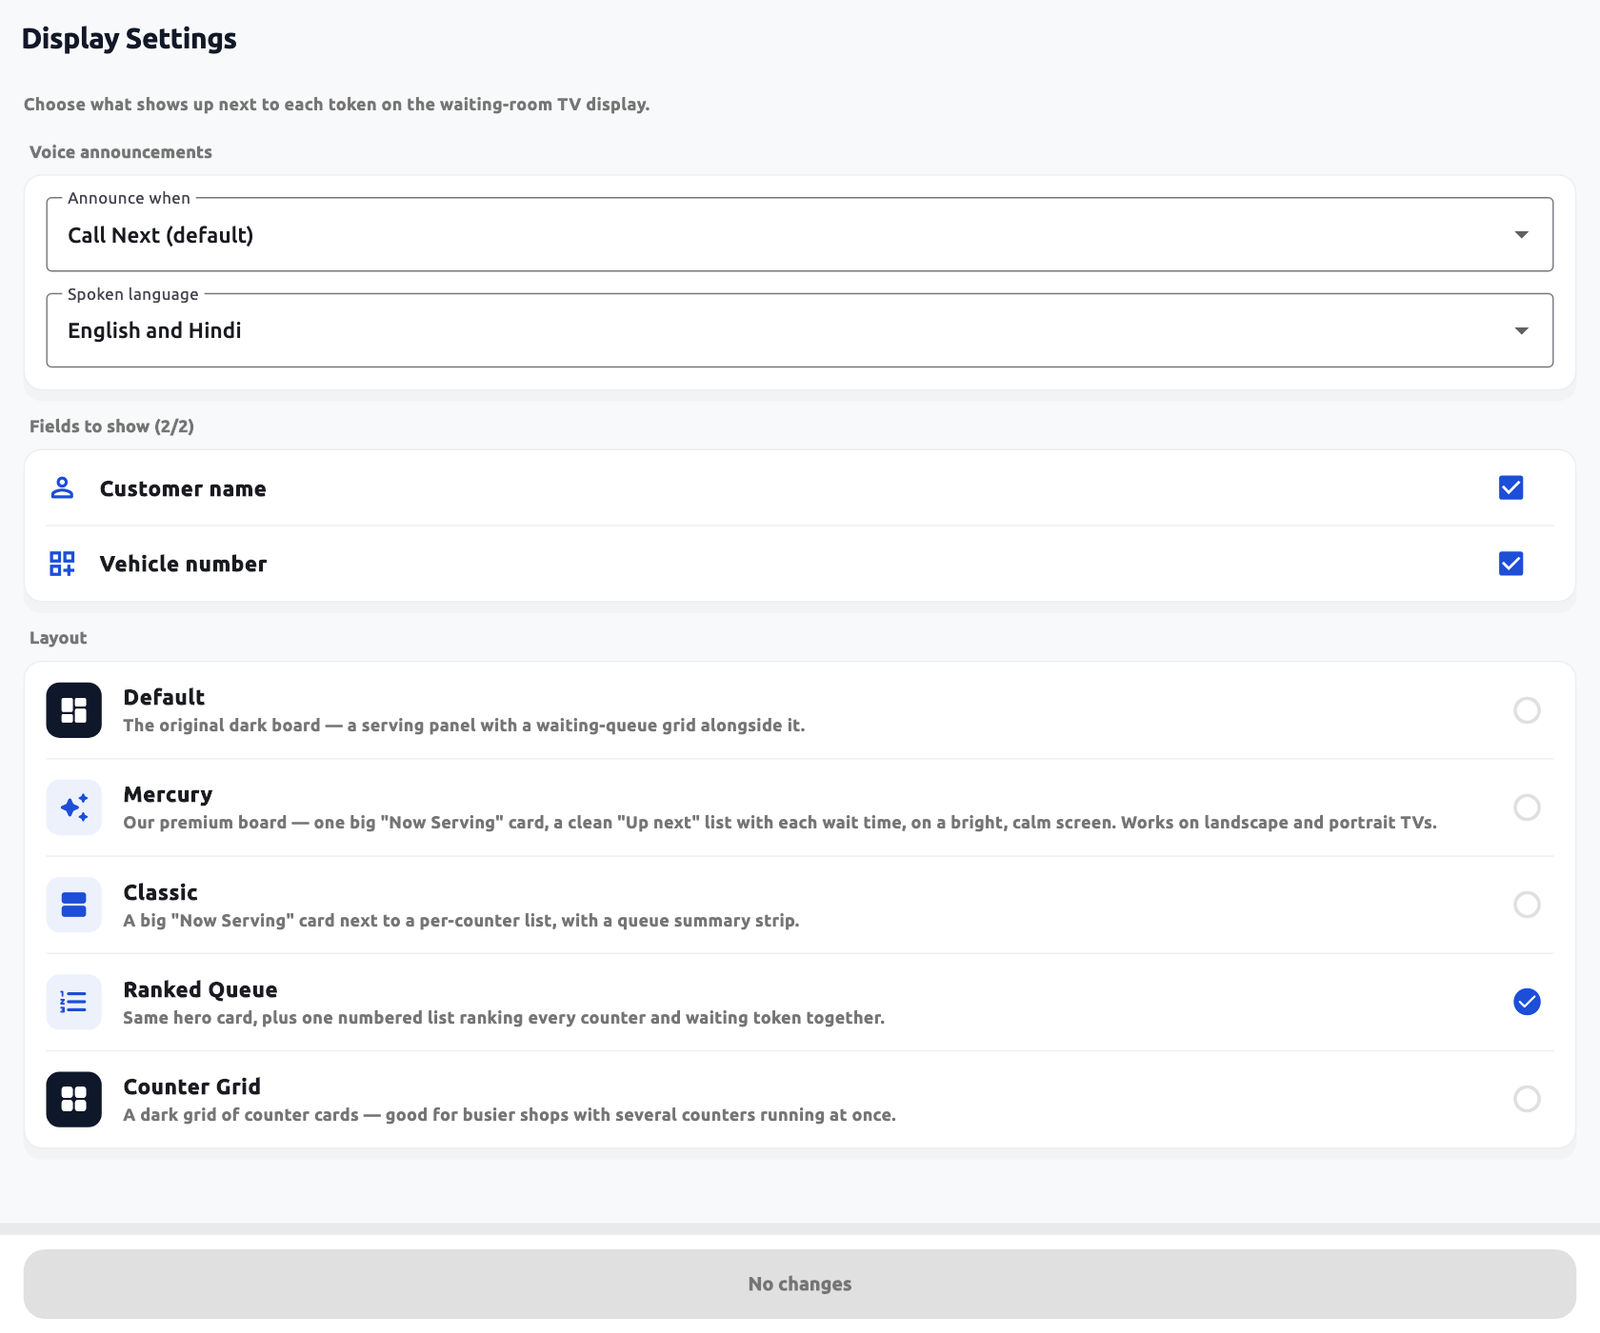The width and height of the screenshot is (1600, 1333).
Task: Click the Vehicle number label
Action: point(183,564)
